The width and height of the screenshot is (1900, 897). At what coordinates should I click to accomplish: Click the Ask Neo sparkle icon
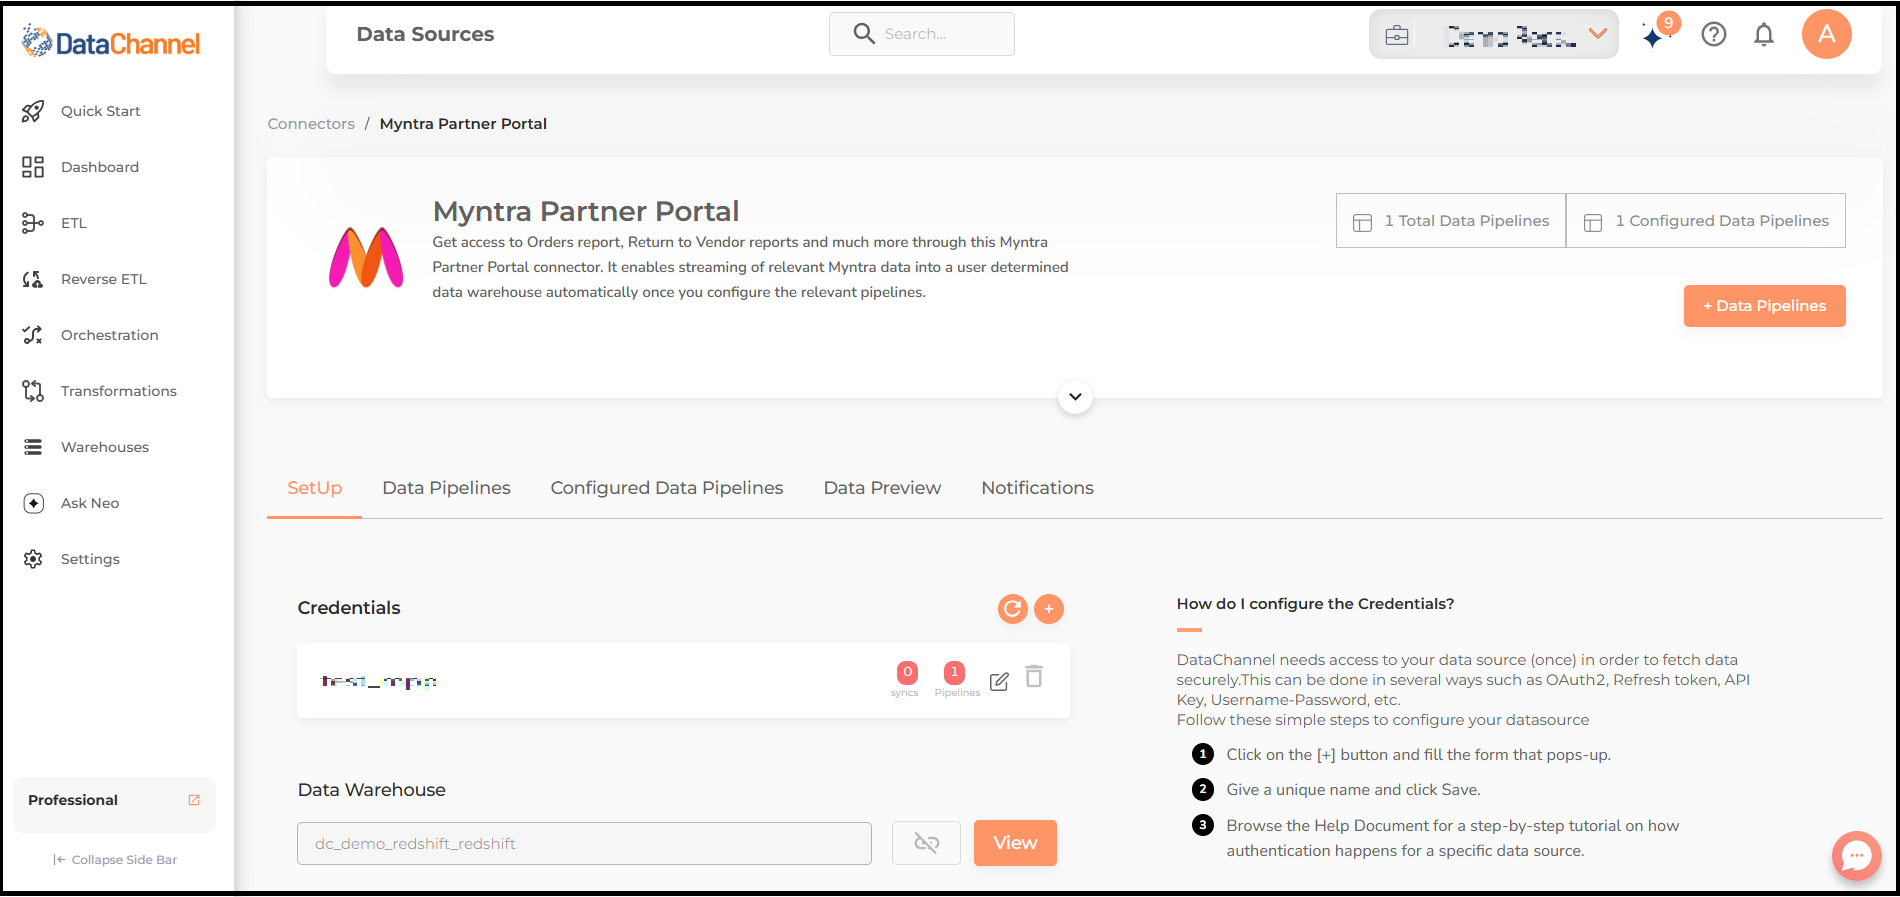[33, 503]
